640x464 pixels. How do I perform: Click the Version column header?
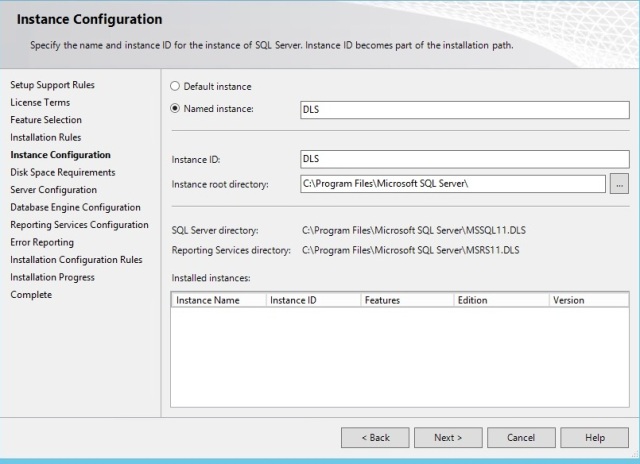pos(589,300)
